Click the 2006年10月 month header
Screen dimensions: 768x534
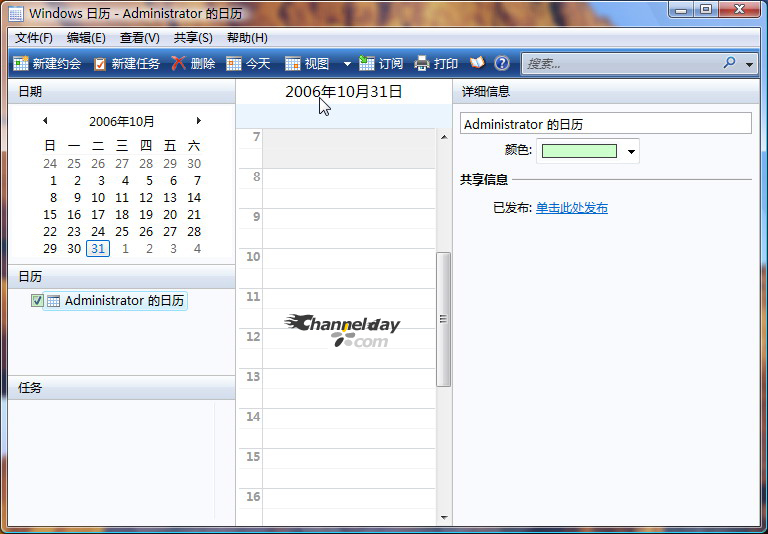(121, 121)
